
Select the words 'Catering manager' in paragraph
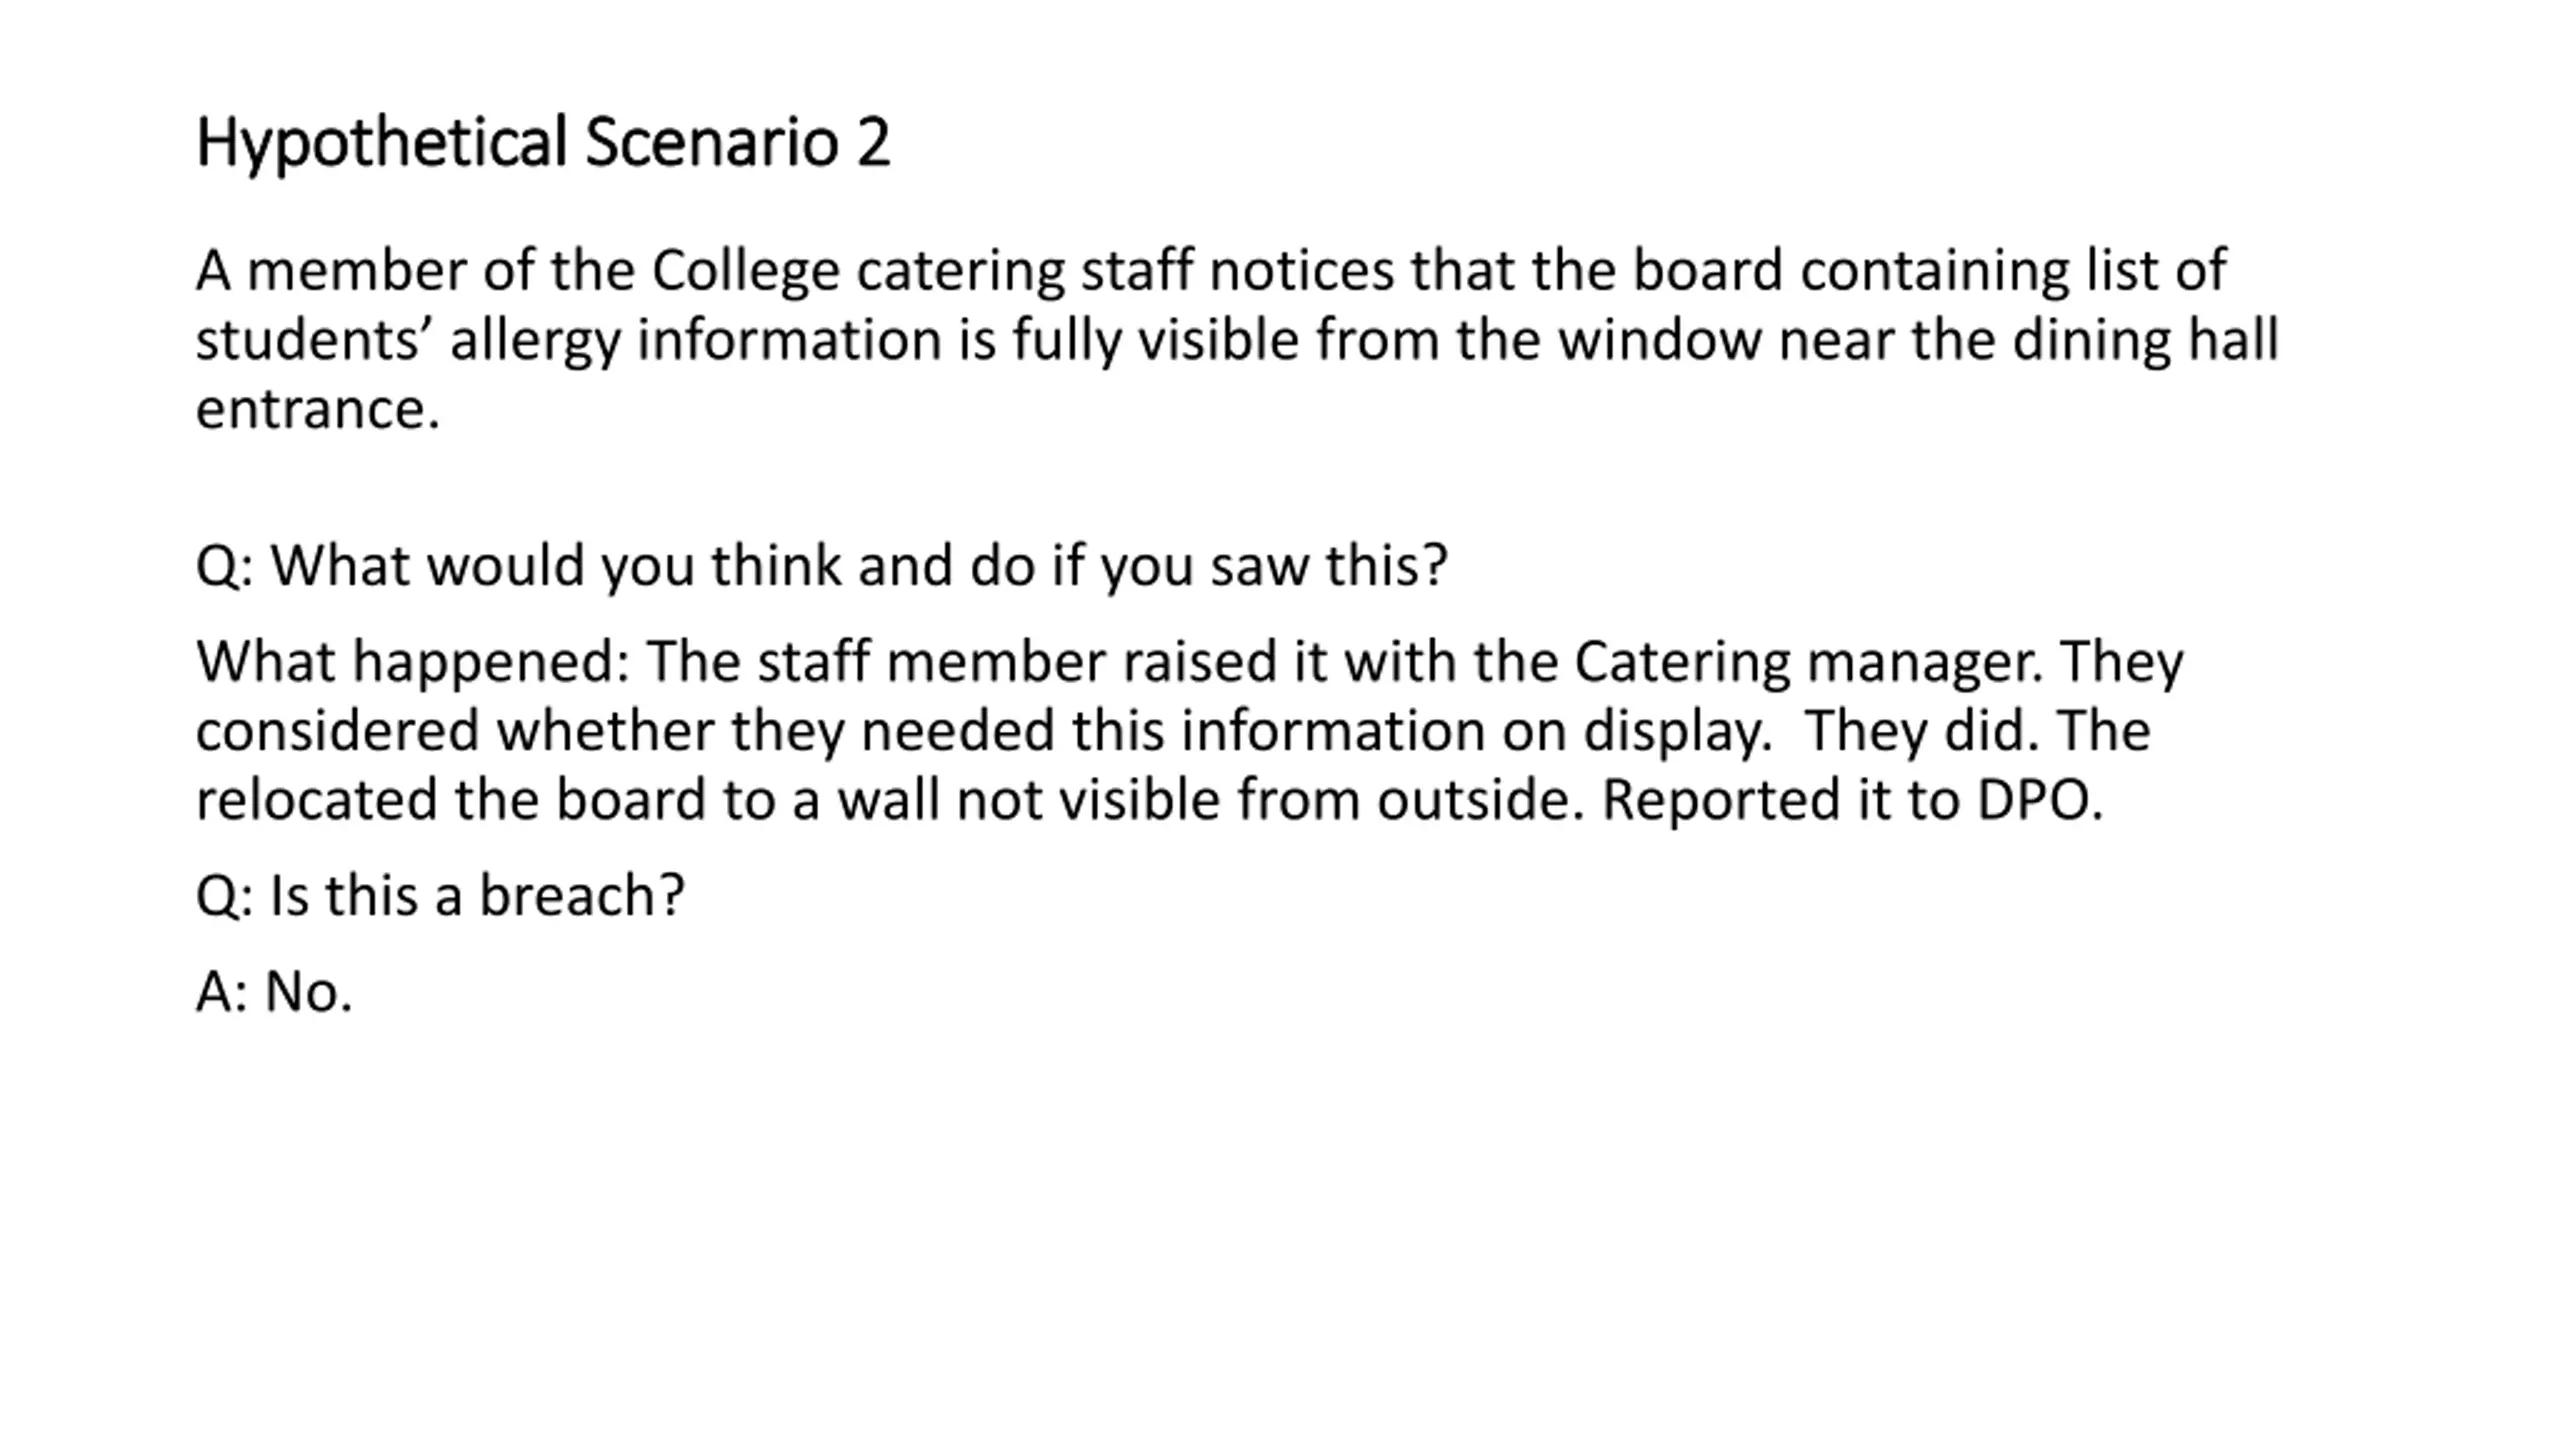click(1807, 662)
